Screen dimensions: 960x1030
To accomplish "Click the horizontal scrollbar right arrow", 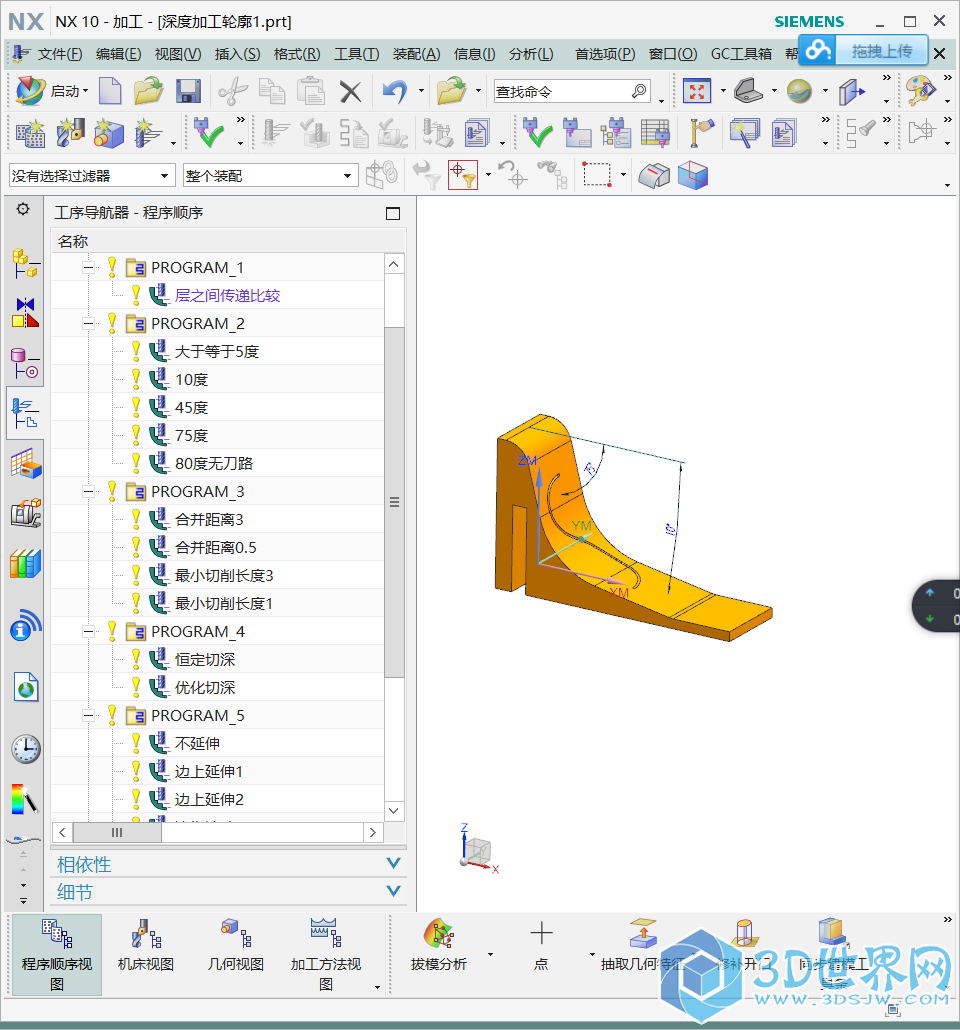I will pyautogui.click(x=373, y=832).
